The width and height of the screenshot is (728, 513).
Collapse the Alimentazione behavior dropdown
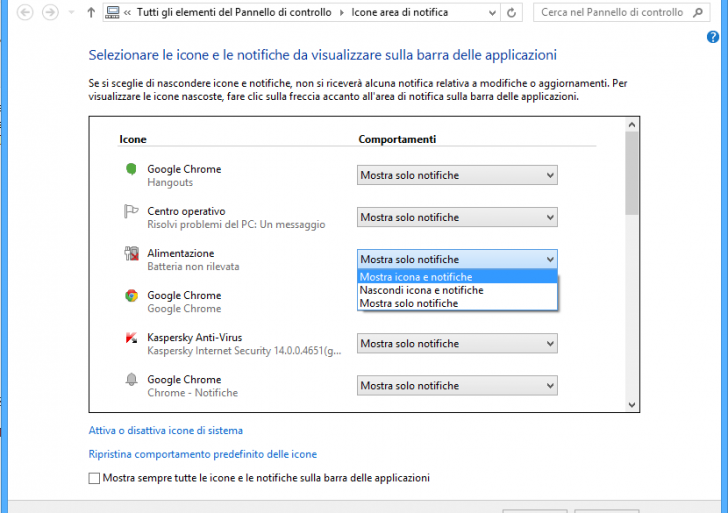coord(457,259)
